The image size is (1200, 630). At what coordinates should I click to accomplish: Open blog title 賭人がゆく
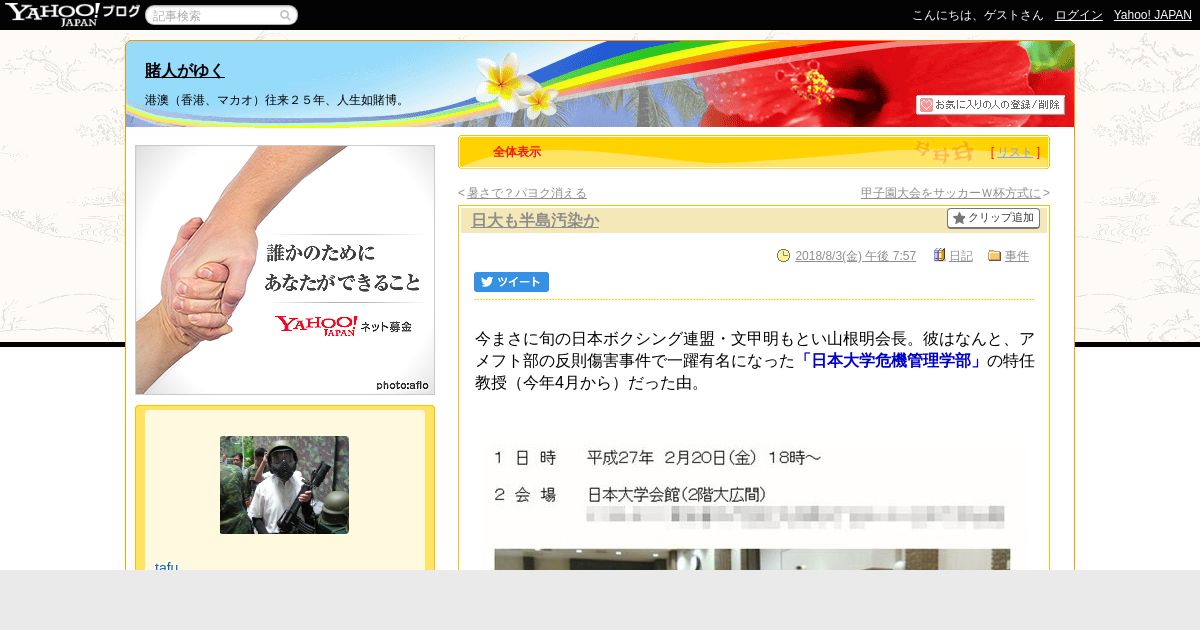[x=185, y=70]
